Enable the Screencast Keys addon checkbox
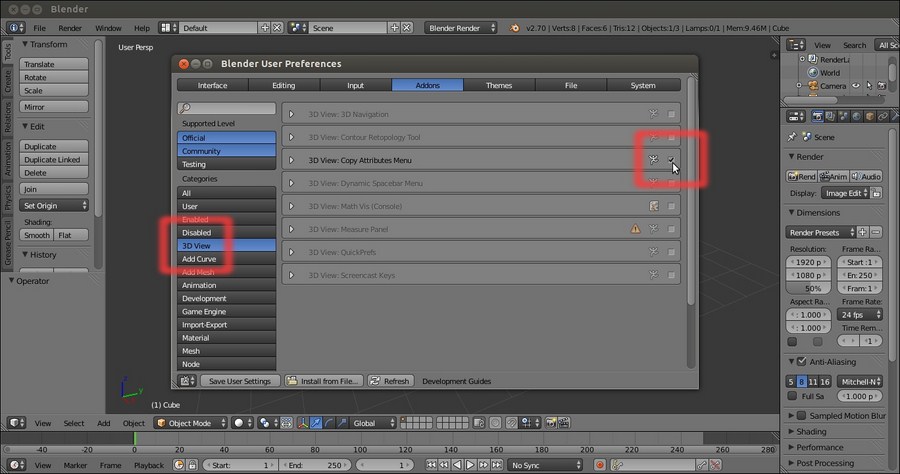 [671, 275]
